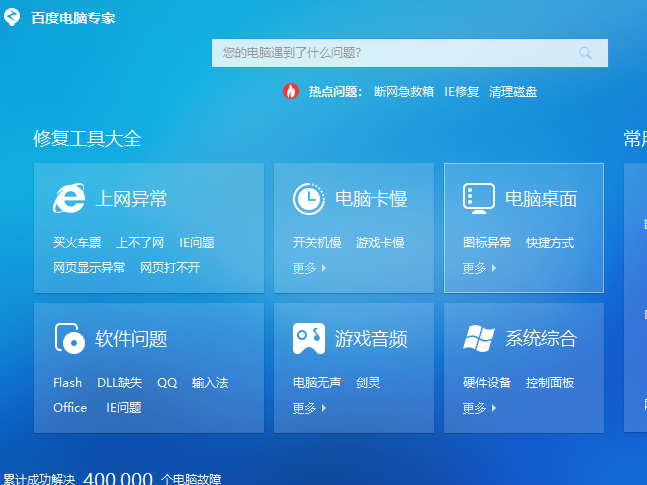Screen dimensions: 647x485
Task: Open the 清理磁盘 hot issue link
Action: tap(513, 92)
